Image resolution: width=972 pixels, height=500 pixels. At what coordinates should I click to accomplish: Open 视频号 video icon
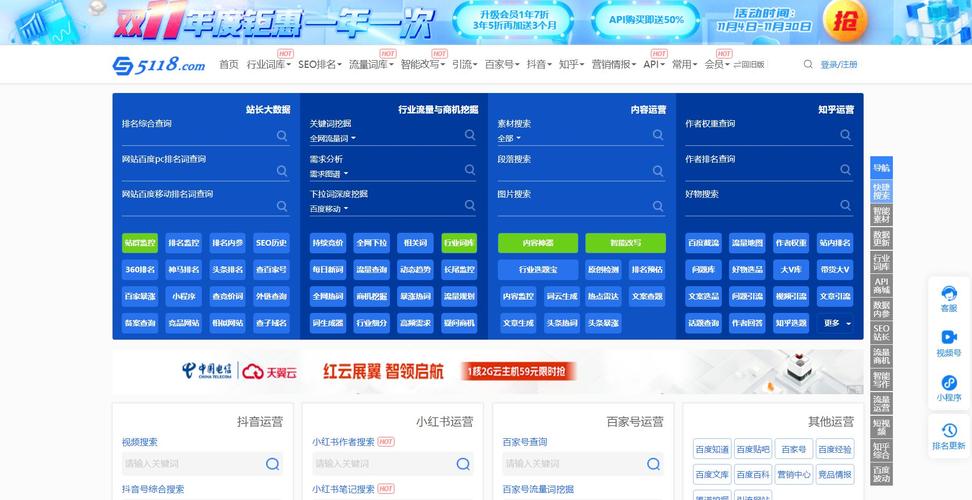[x=948, y=338]
